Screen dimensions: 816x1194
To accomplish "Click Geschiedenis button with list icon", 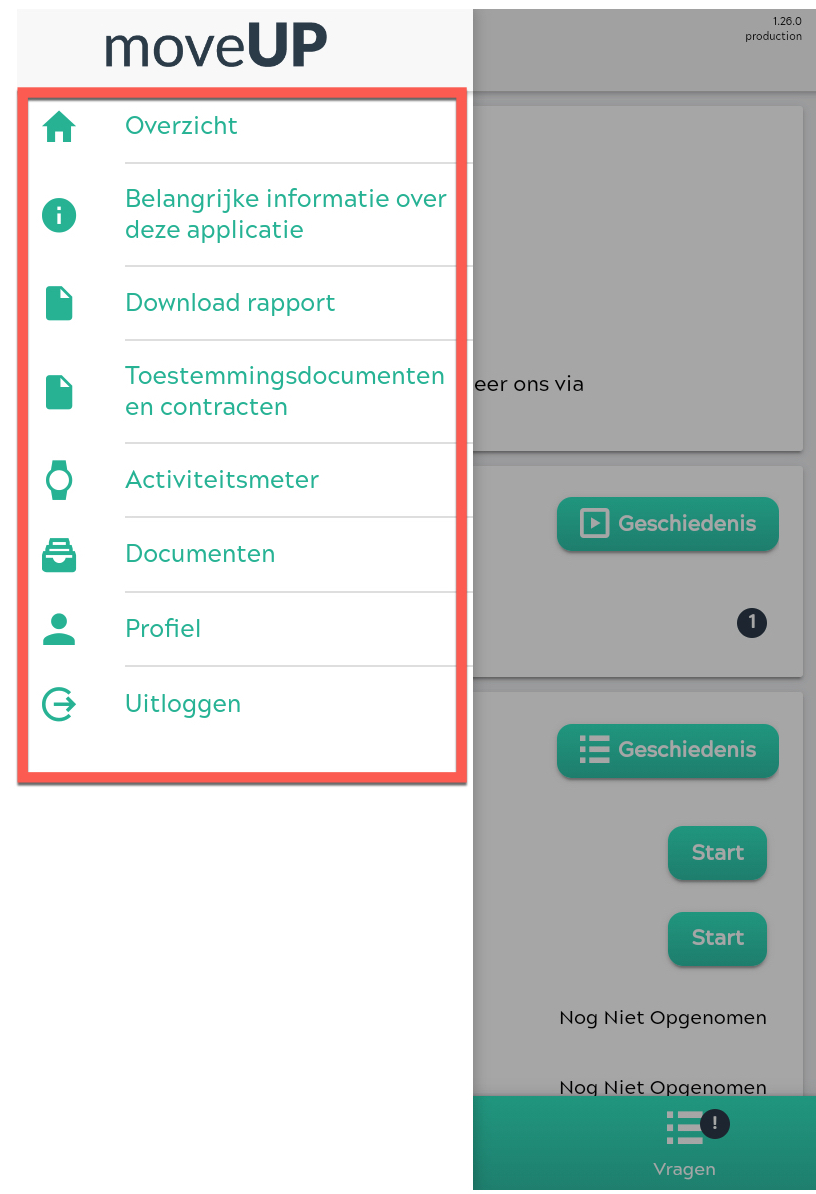I will coord(668,750).
